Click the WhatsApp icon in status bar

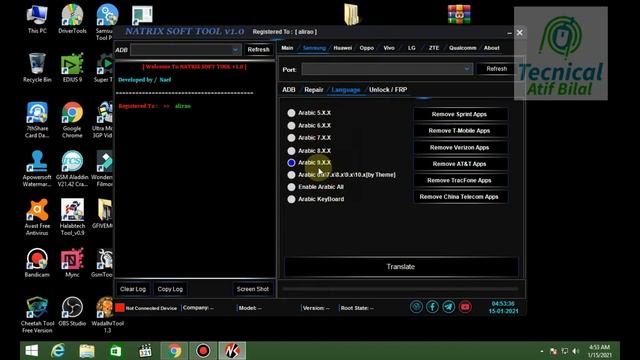tap(416, 307)
